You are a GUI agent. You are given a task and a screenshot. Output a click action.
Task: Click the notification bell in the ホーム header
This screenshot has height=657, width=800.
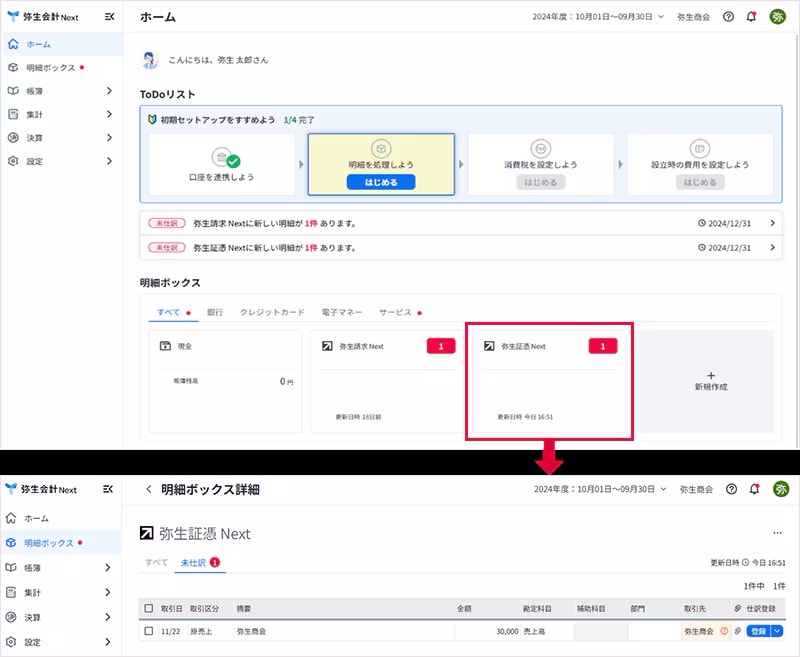click(x=751, y=17)
